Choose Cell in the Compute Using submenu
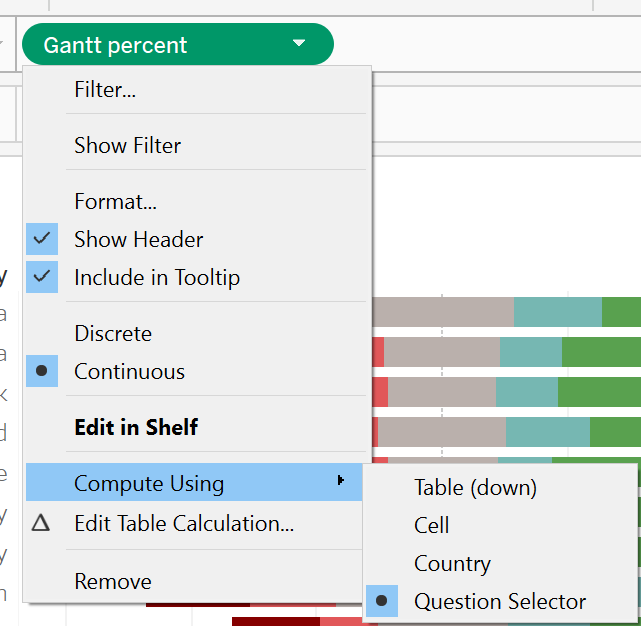641x626 pixels. point(431,526)
